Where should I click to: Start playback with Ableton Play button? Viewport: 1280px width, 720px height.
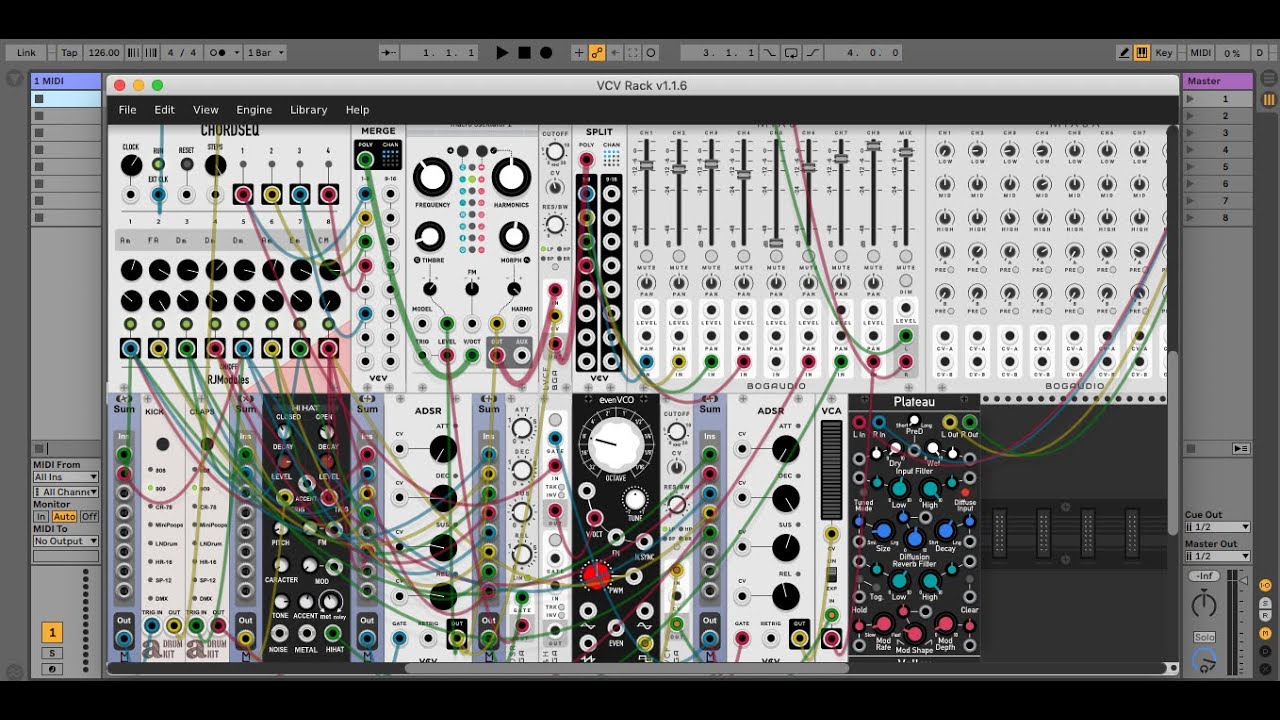pos(502,53)
